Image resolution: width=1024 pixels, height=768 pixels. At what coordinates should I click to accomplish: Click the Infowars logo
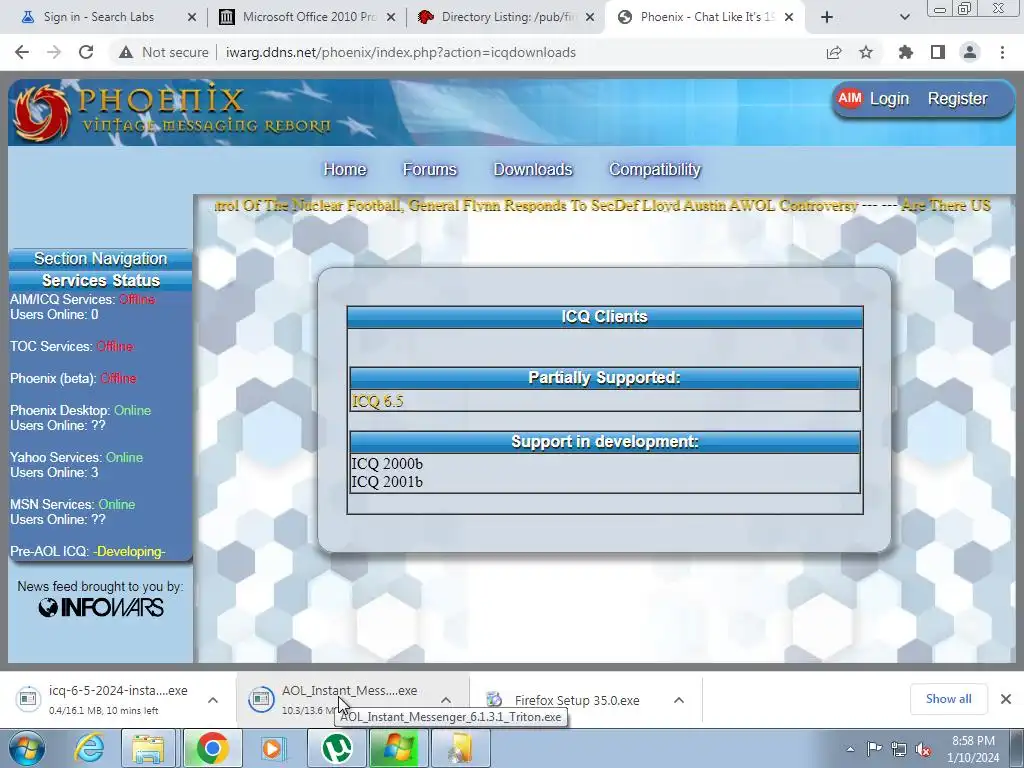pos(101,607)
